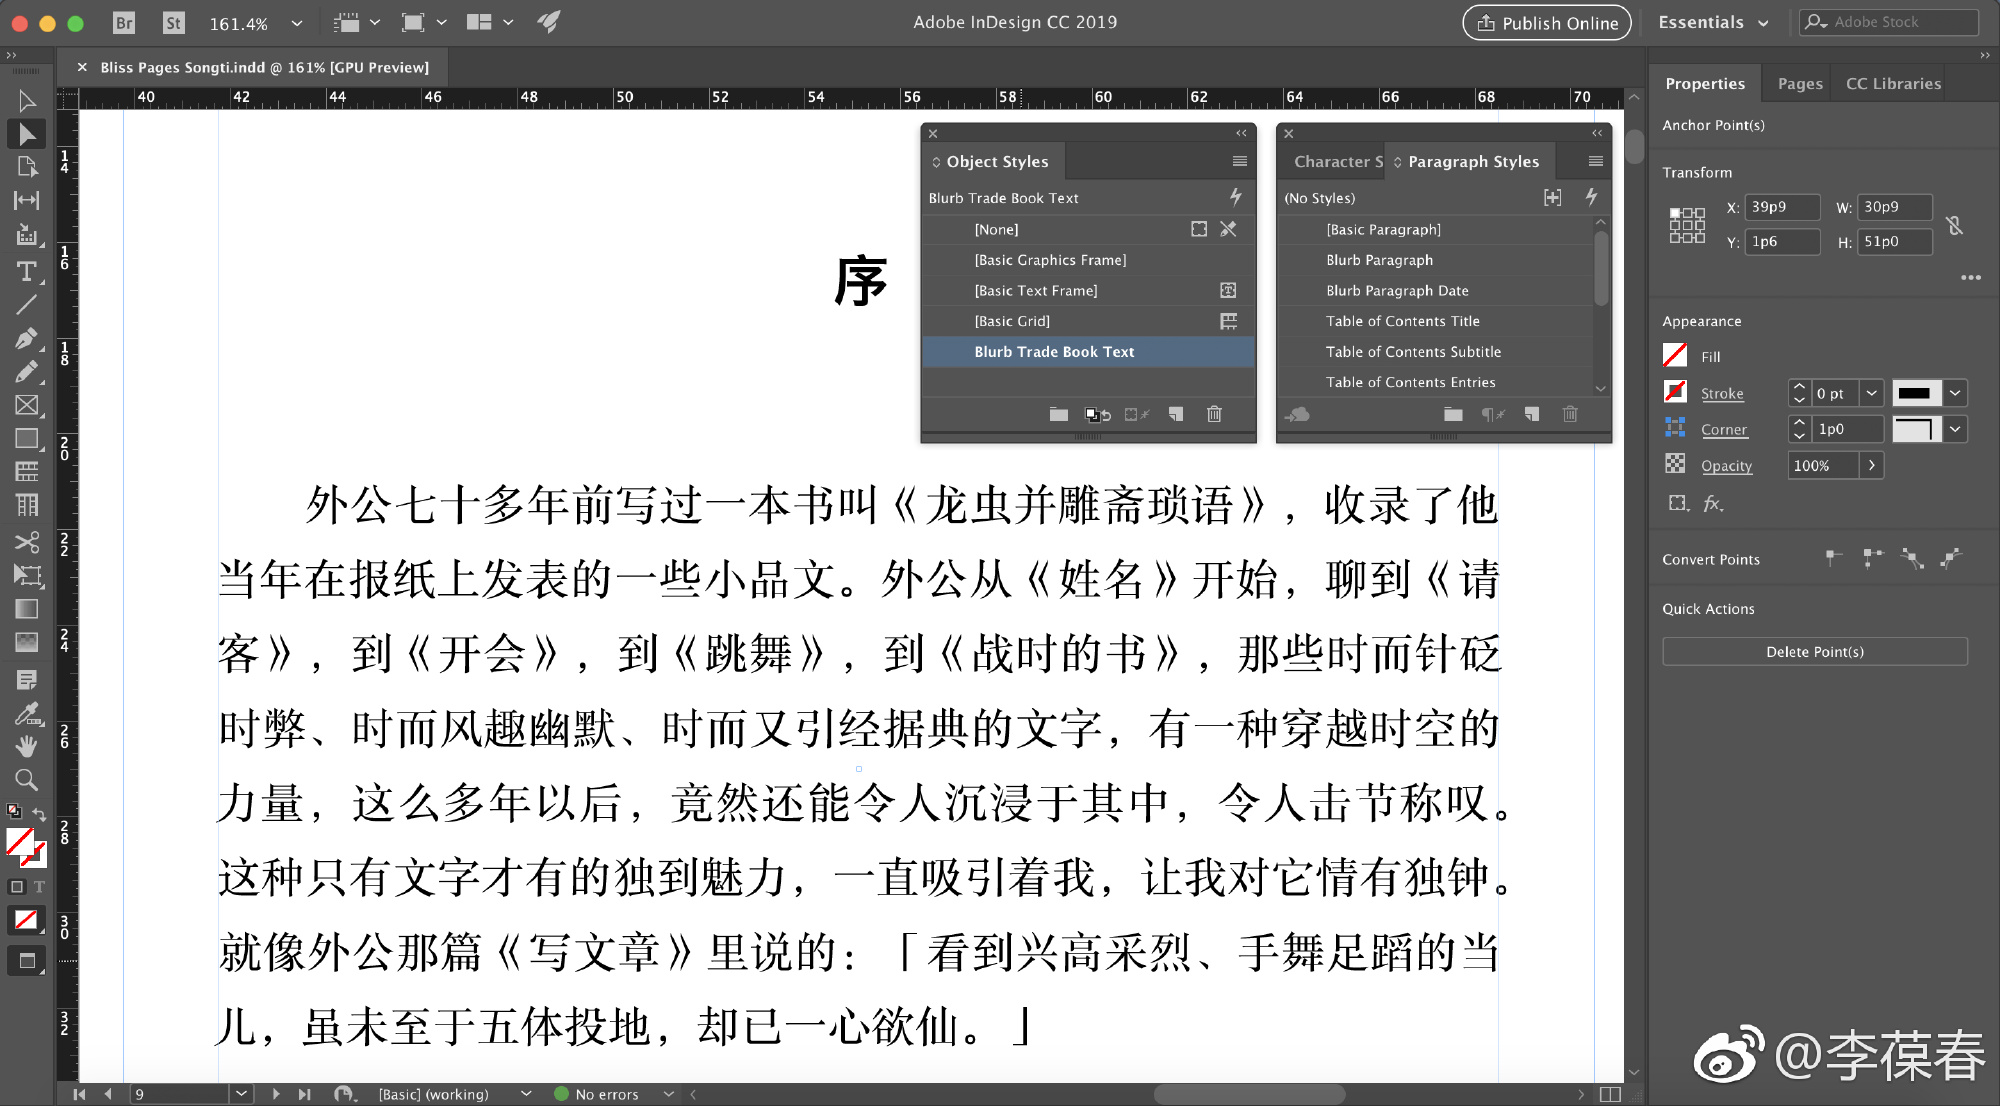Click the Delete style trash icon in Object Styles
Screen dimensions: 2000x1106
pyautogui.click(x=1214, y=414)
